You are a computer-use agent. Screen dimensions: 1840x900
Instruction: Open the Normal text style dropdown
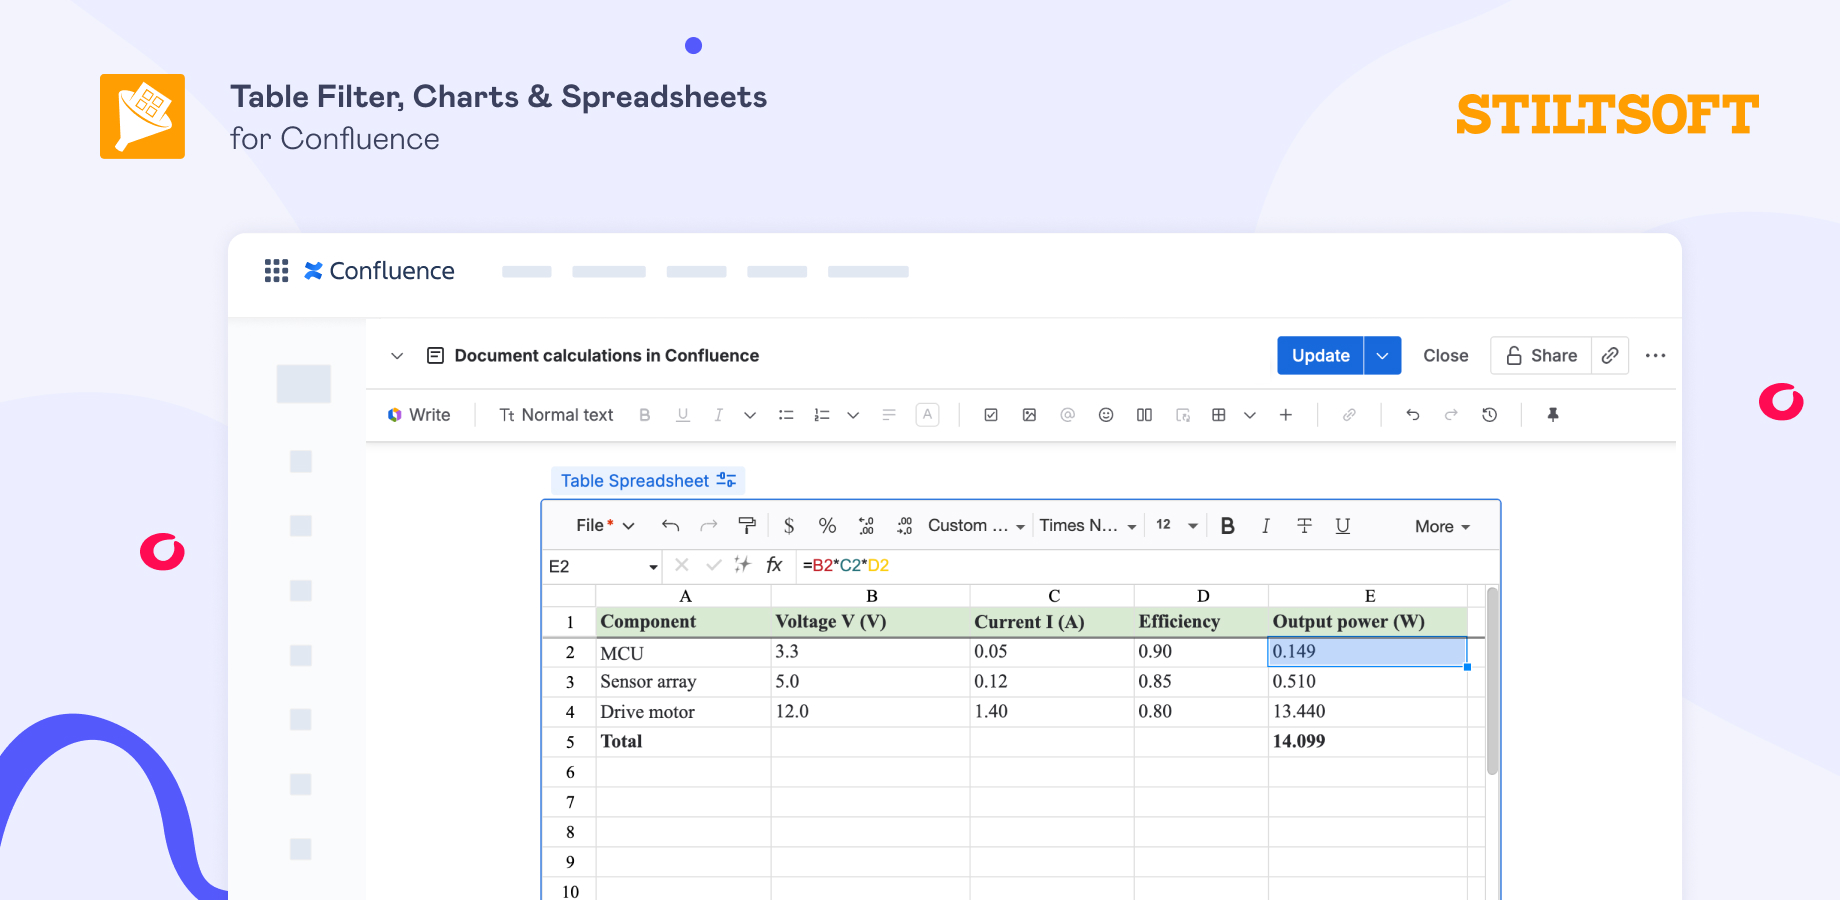(x=556, y=415)
